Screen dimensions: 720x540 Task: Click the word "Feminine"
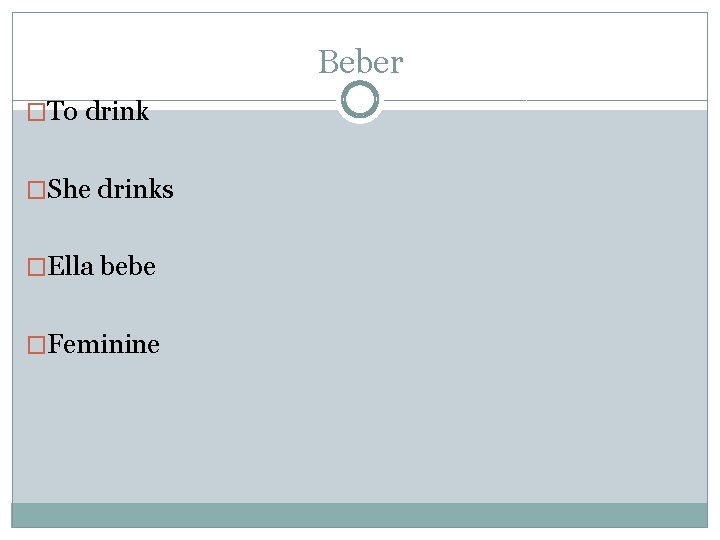(x=104, y=345)
